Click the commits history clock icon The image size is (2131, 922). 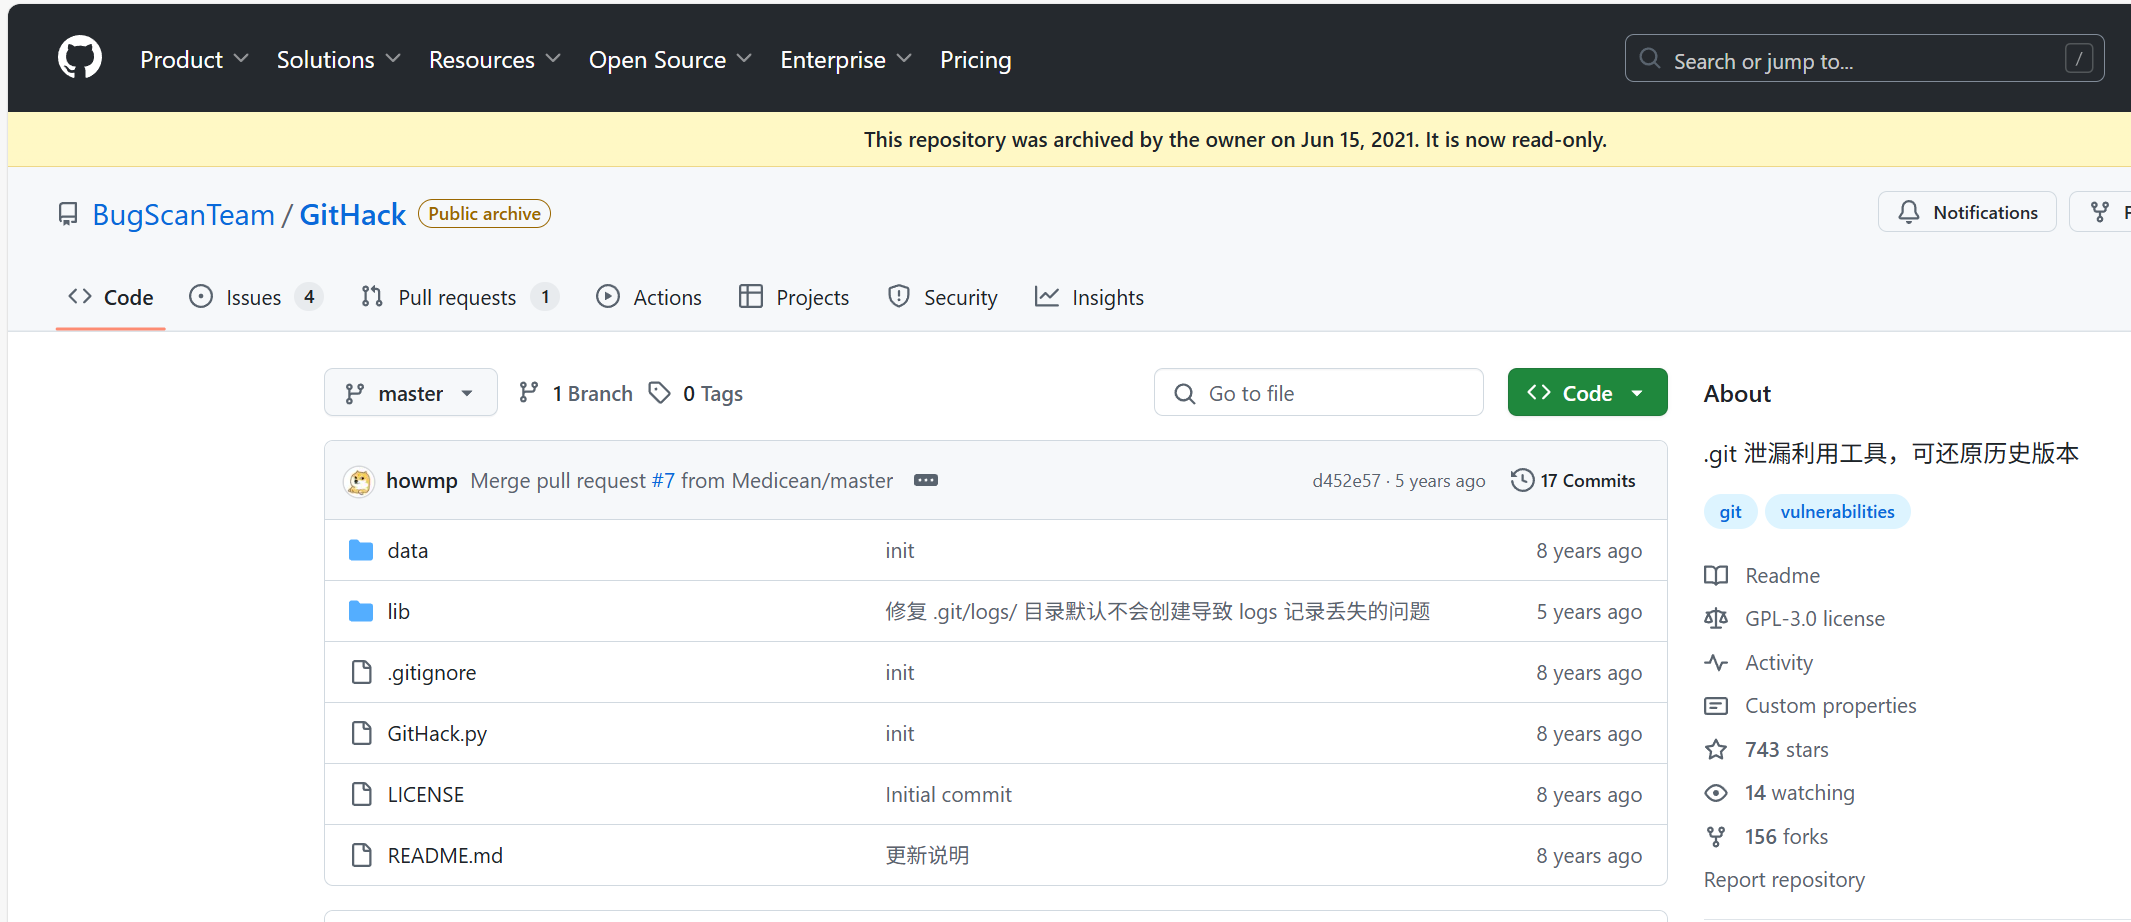(x=1522, y=481)
